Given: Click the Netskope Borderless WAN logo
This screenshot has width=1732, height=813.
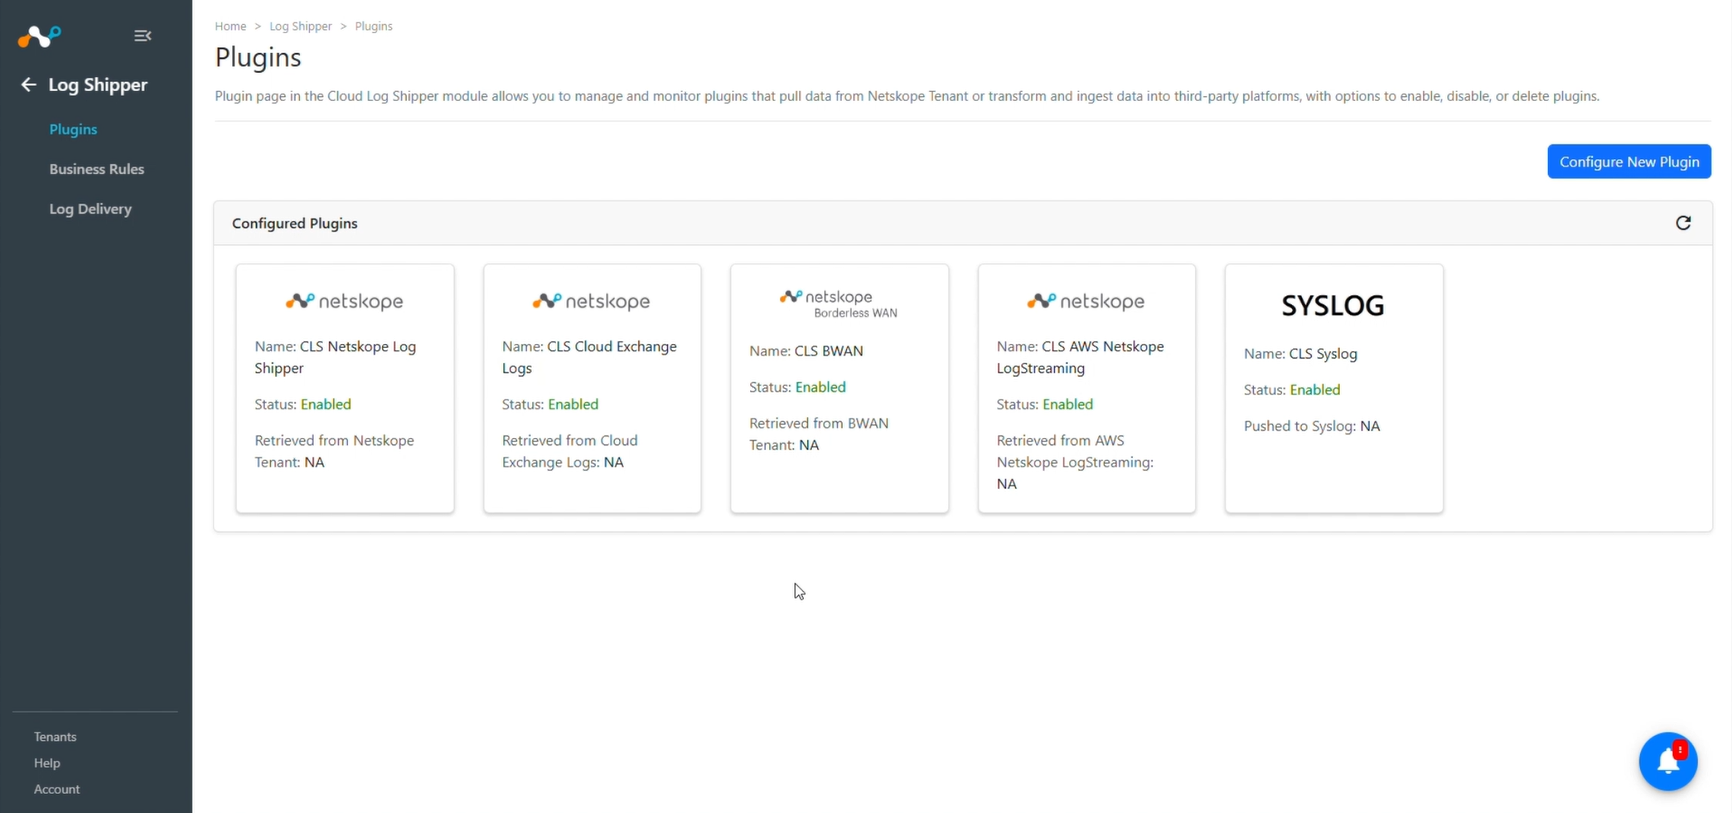Looking at the screenshot, I should pos(839,303).
